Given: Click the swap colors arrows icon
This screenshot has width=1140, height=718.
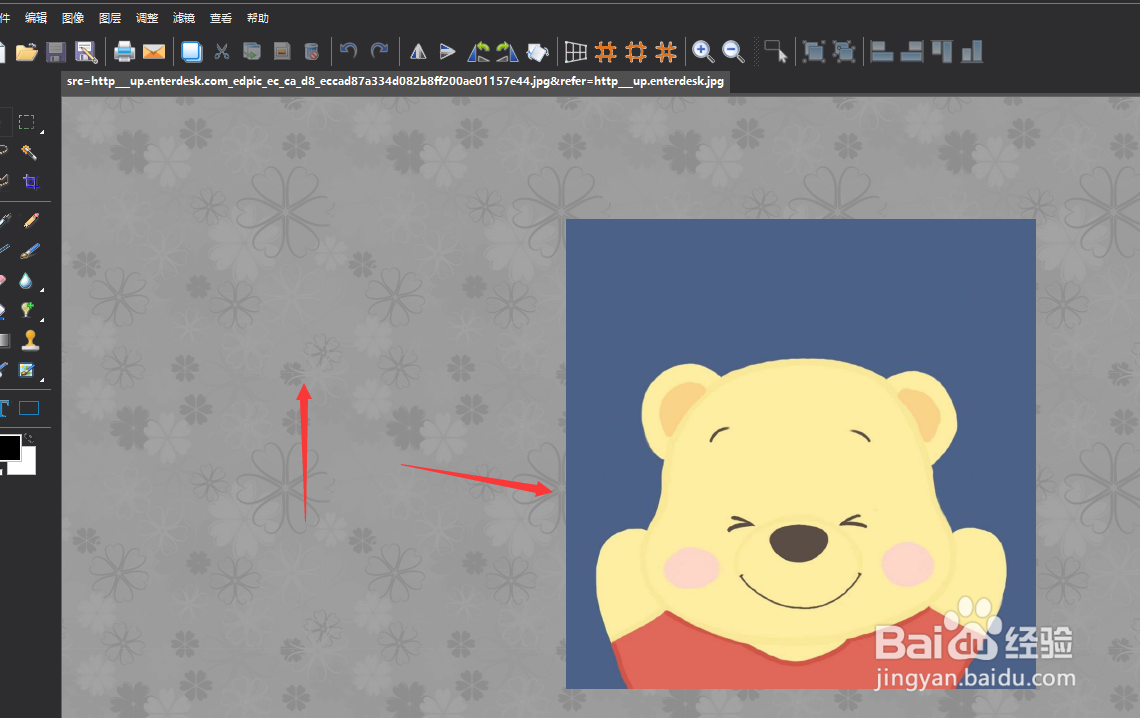Looking at the screenshot, I should coord(28,438).
